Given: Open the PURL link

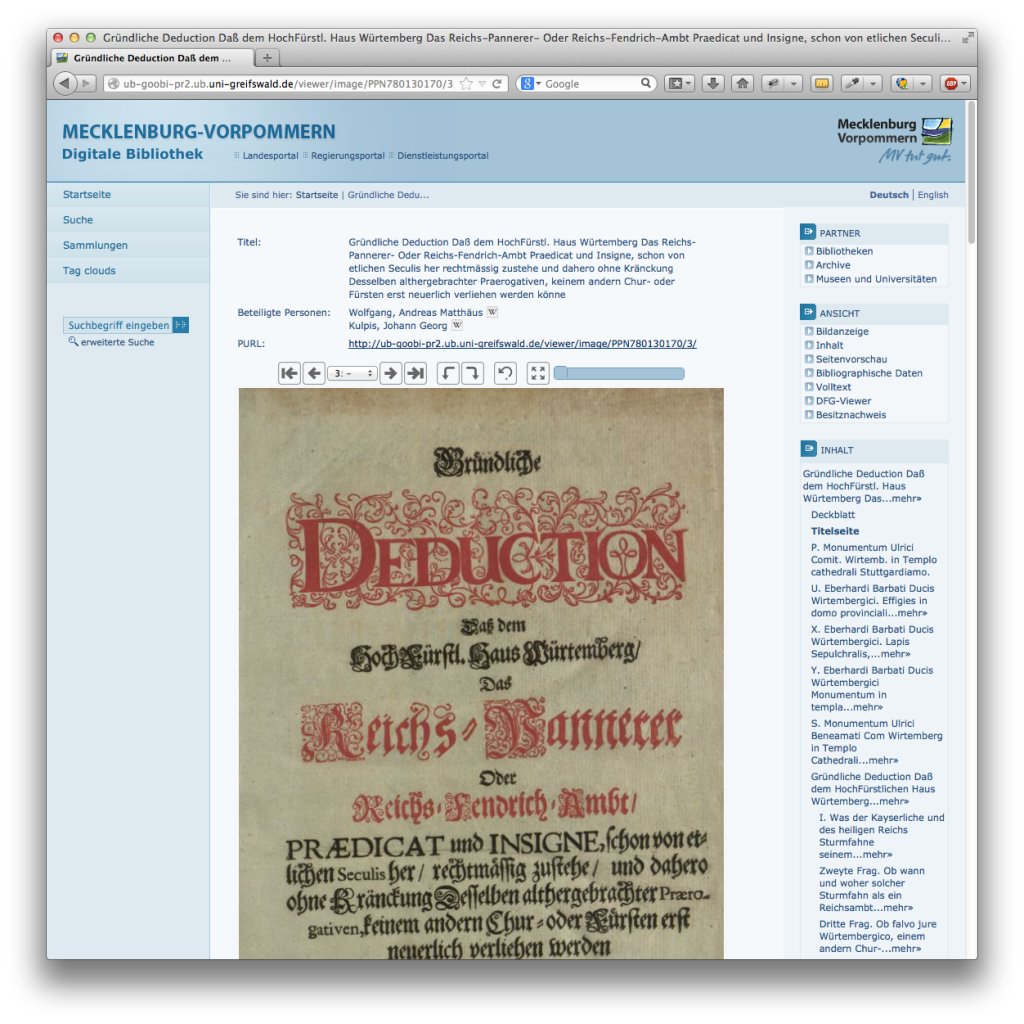Looking at the screenshot, I should coord(522,344).
